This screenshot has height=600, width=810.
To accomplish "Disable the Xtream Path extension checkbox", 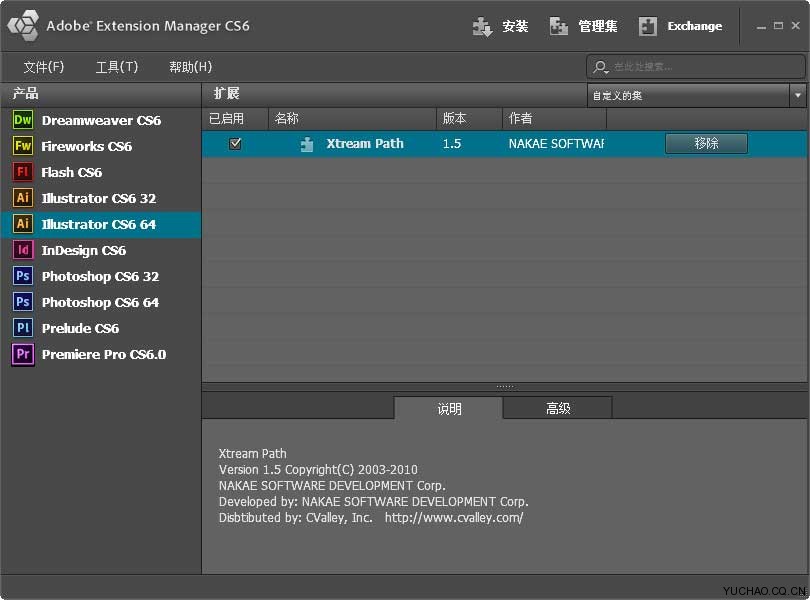I will 235,143.
